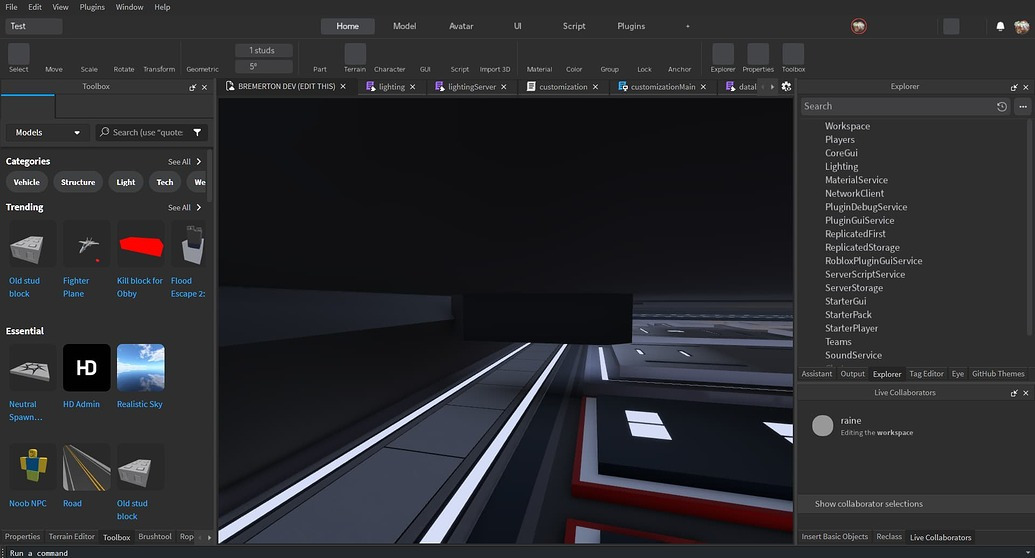Open the Realistic Sky model link
This screenshot has width=1035, height=558.
(139, 404)
